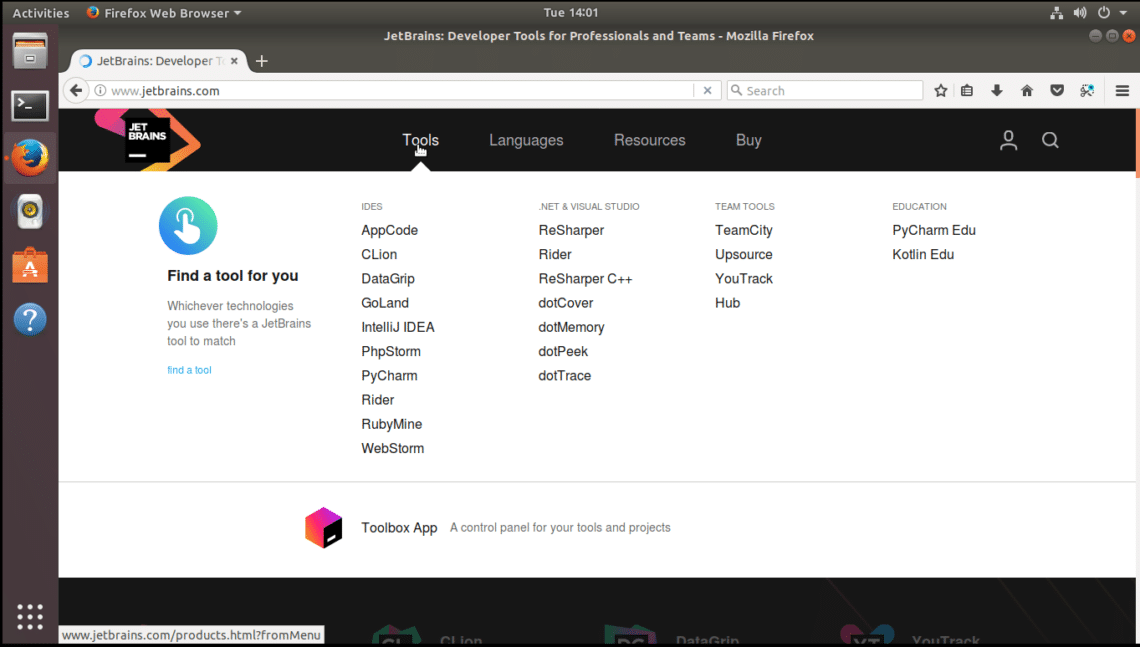
Task: Open the Resources navigation menu
Action: tap(649, 140)
